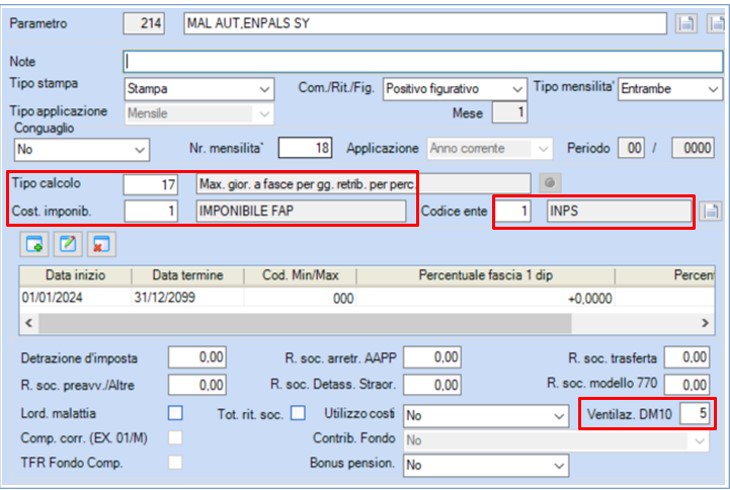Click the Data inizio column header
The height and width of the screenshot is (490, 730).
click(75, 275)
